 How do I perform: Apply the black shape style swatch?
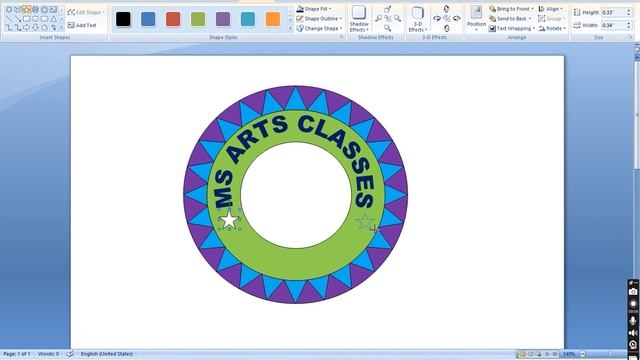tap(123, 19)
